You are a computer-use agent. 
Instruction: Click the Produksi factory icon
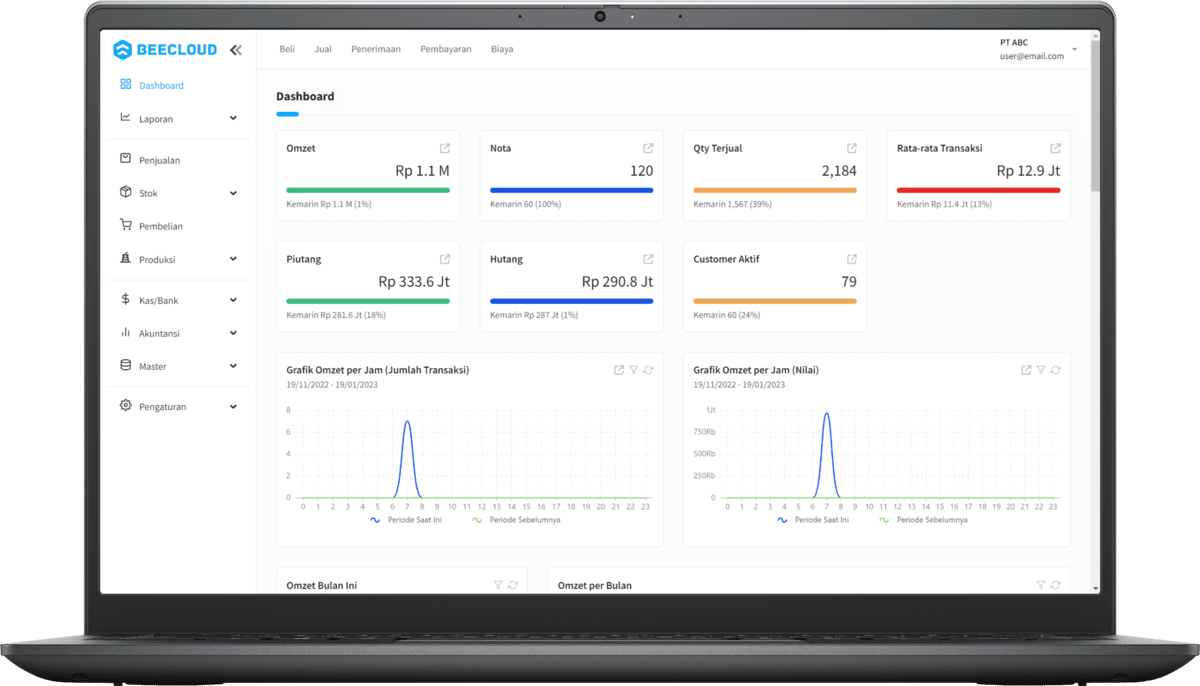(125, 258)
